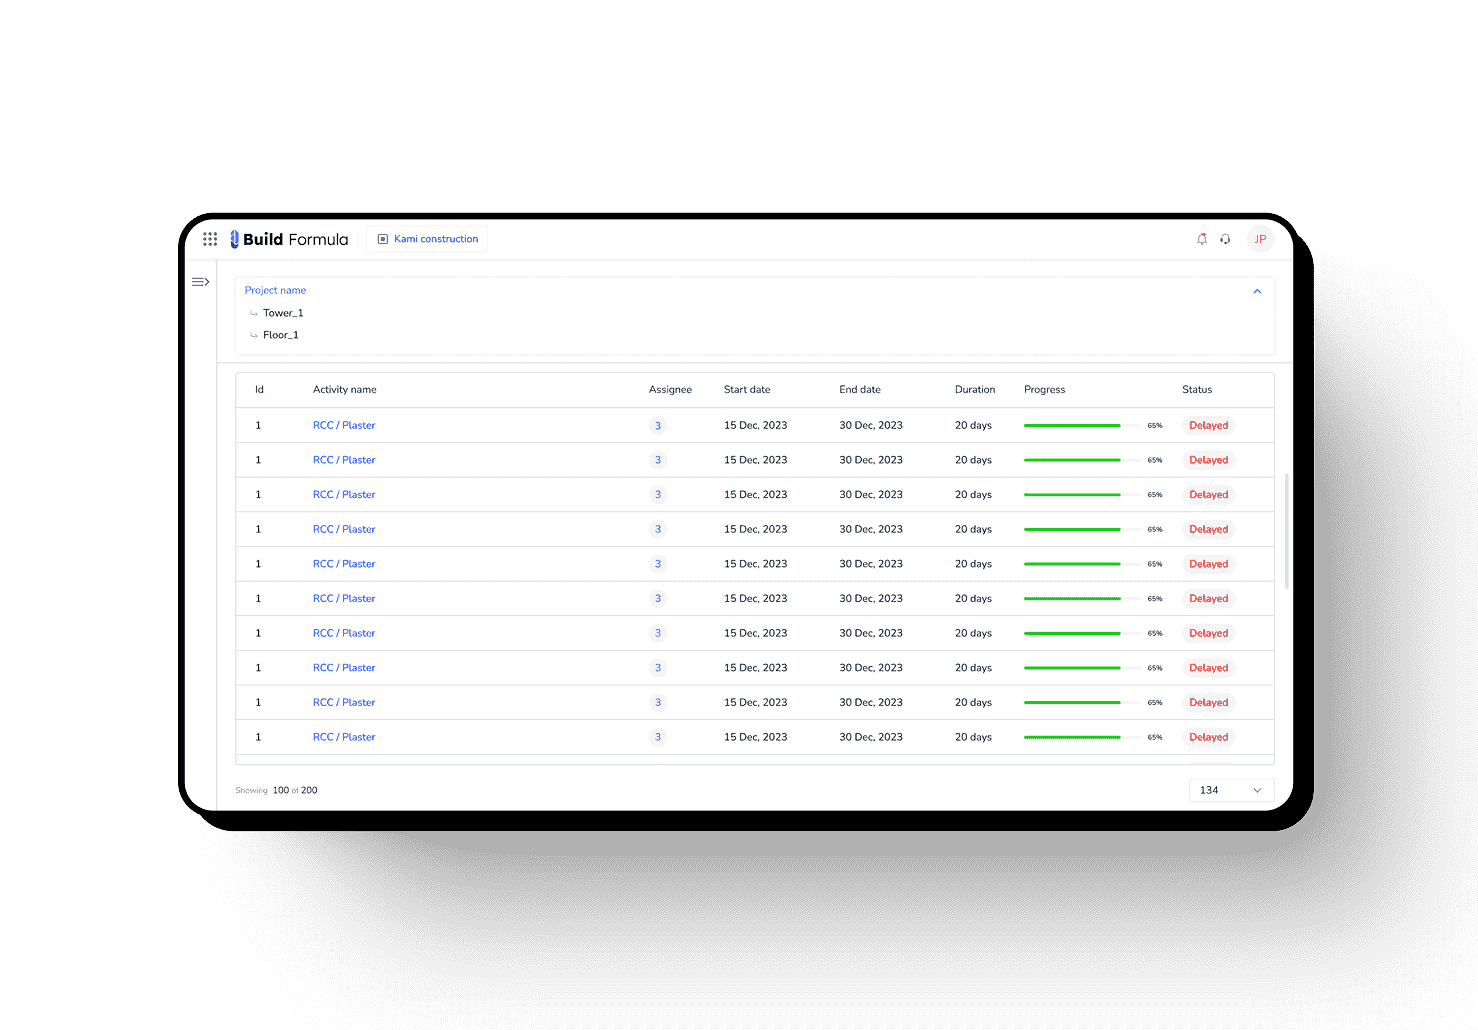The image size is (1478, 1030).
Task: Expand the sidebar menu icon
Action: click(x=200, y=282)
